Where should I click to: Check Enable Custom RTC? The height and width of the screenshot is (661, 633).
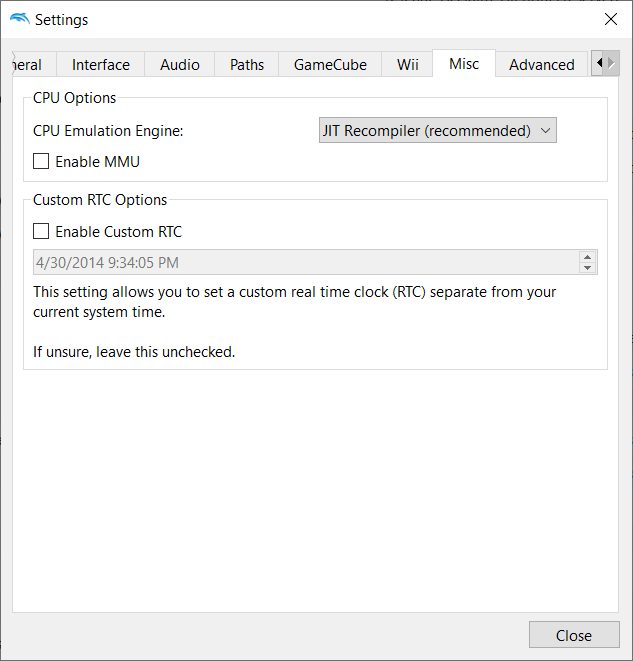click(41, 231)
